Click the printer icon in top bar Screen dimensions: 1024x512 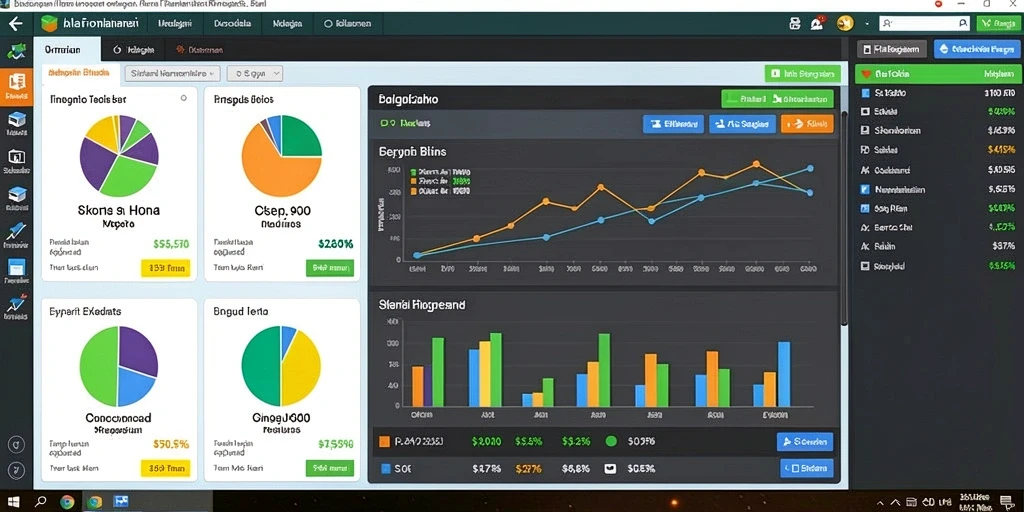point(795,24)
